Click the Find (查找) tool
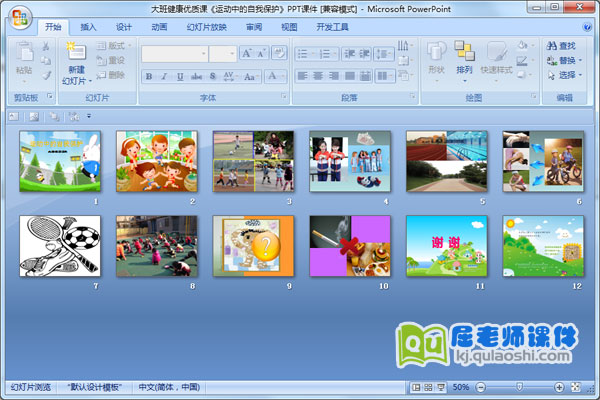 coord(562,45)
